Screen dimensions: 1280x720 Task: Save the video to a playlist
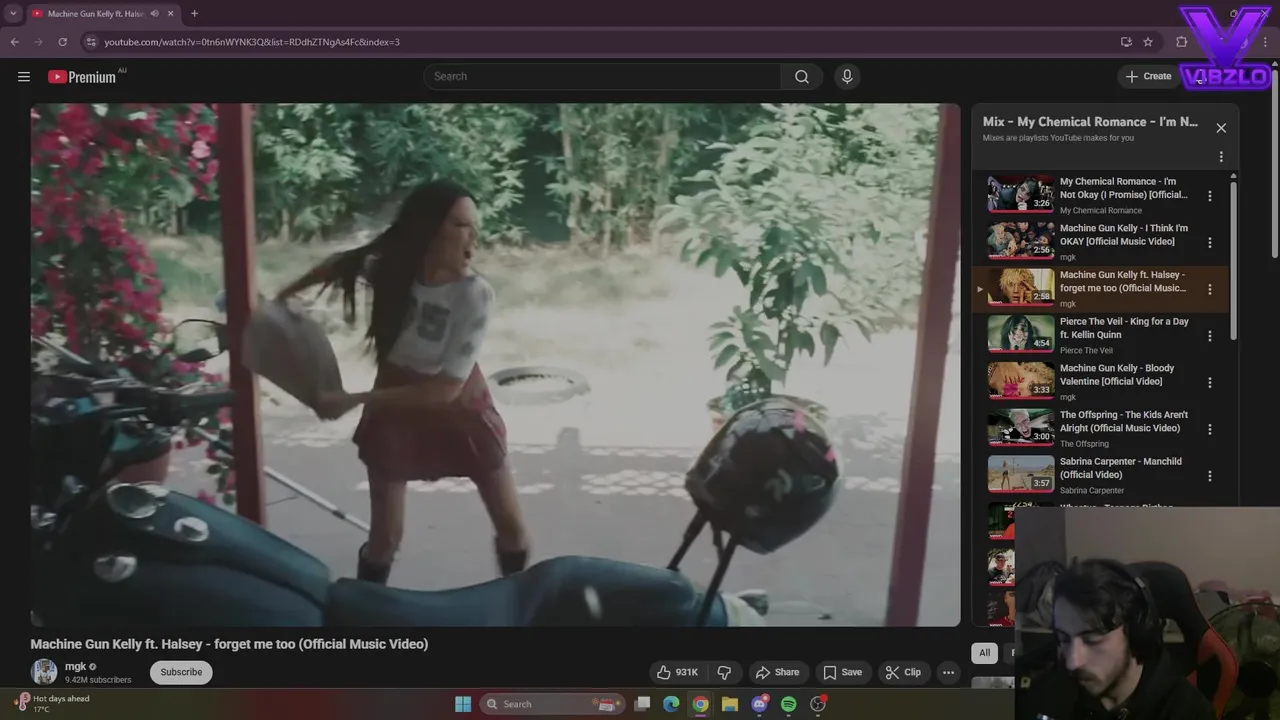[x=842, y=672]
